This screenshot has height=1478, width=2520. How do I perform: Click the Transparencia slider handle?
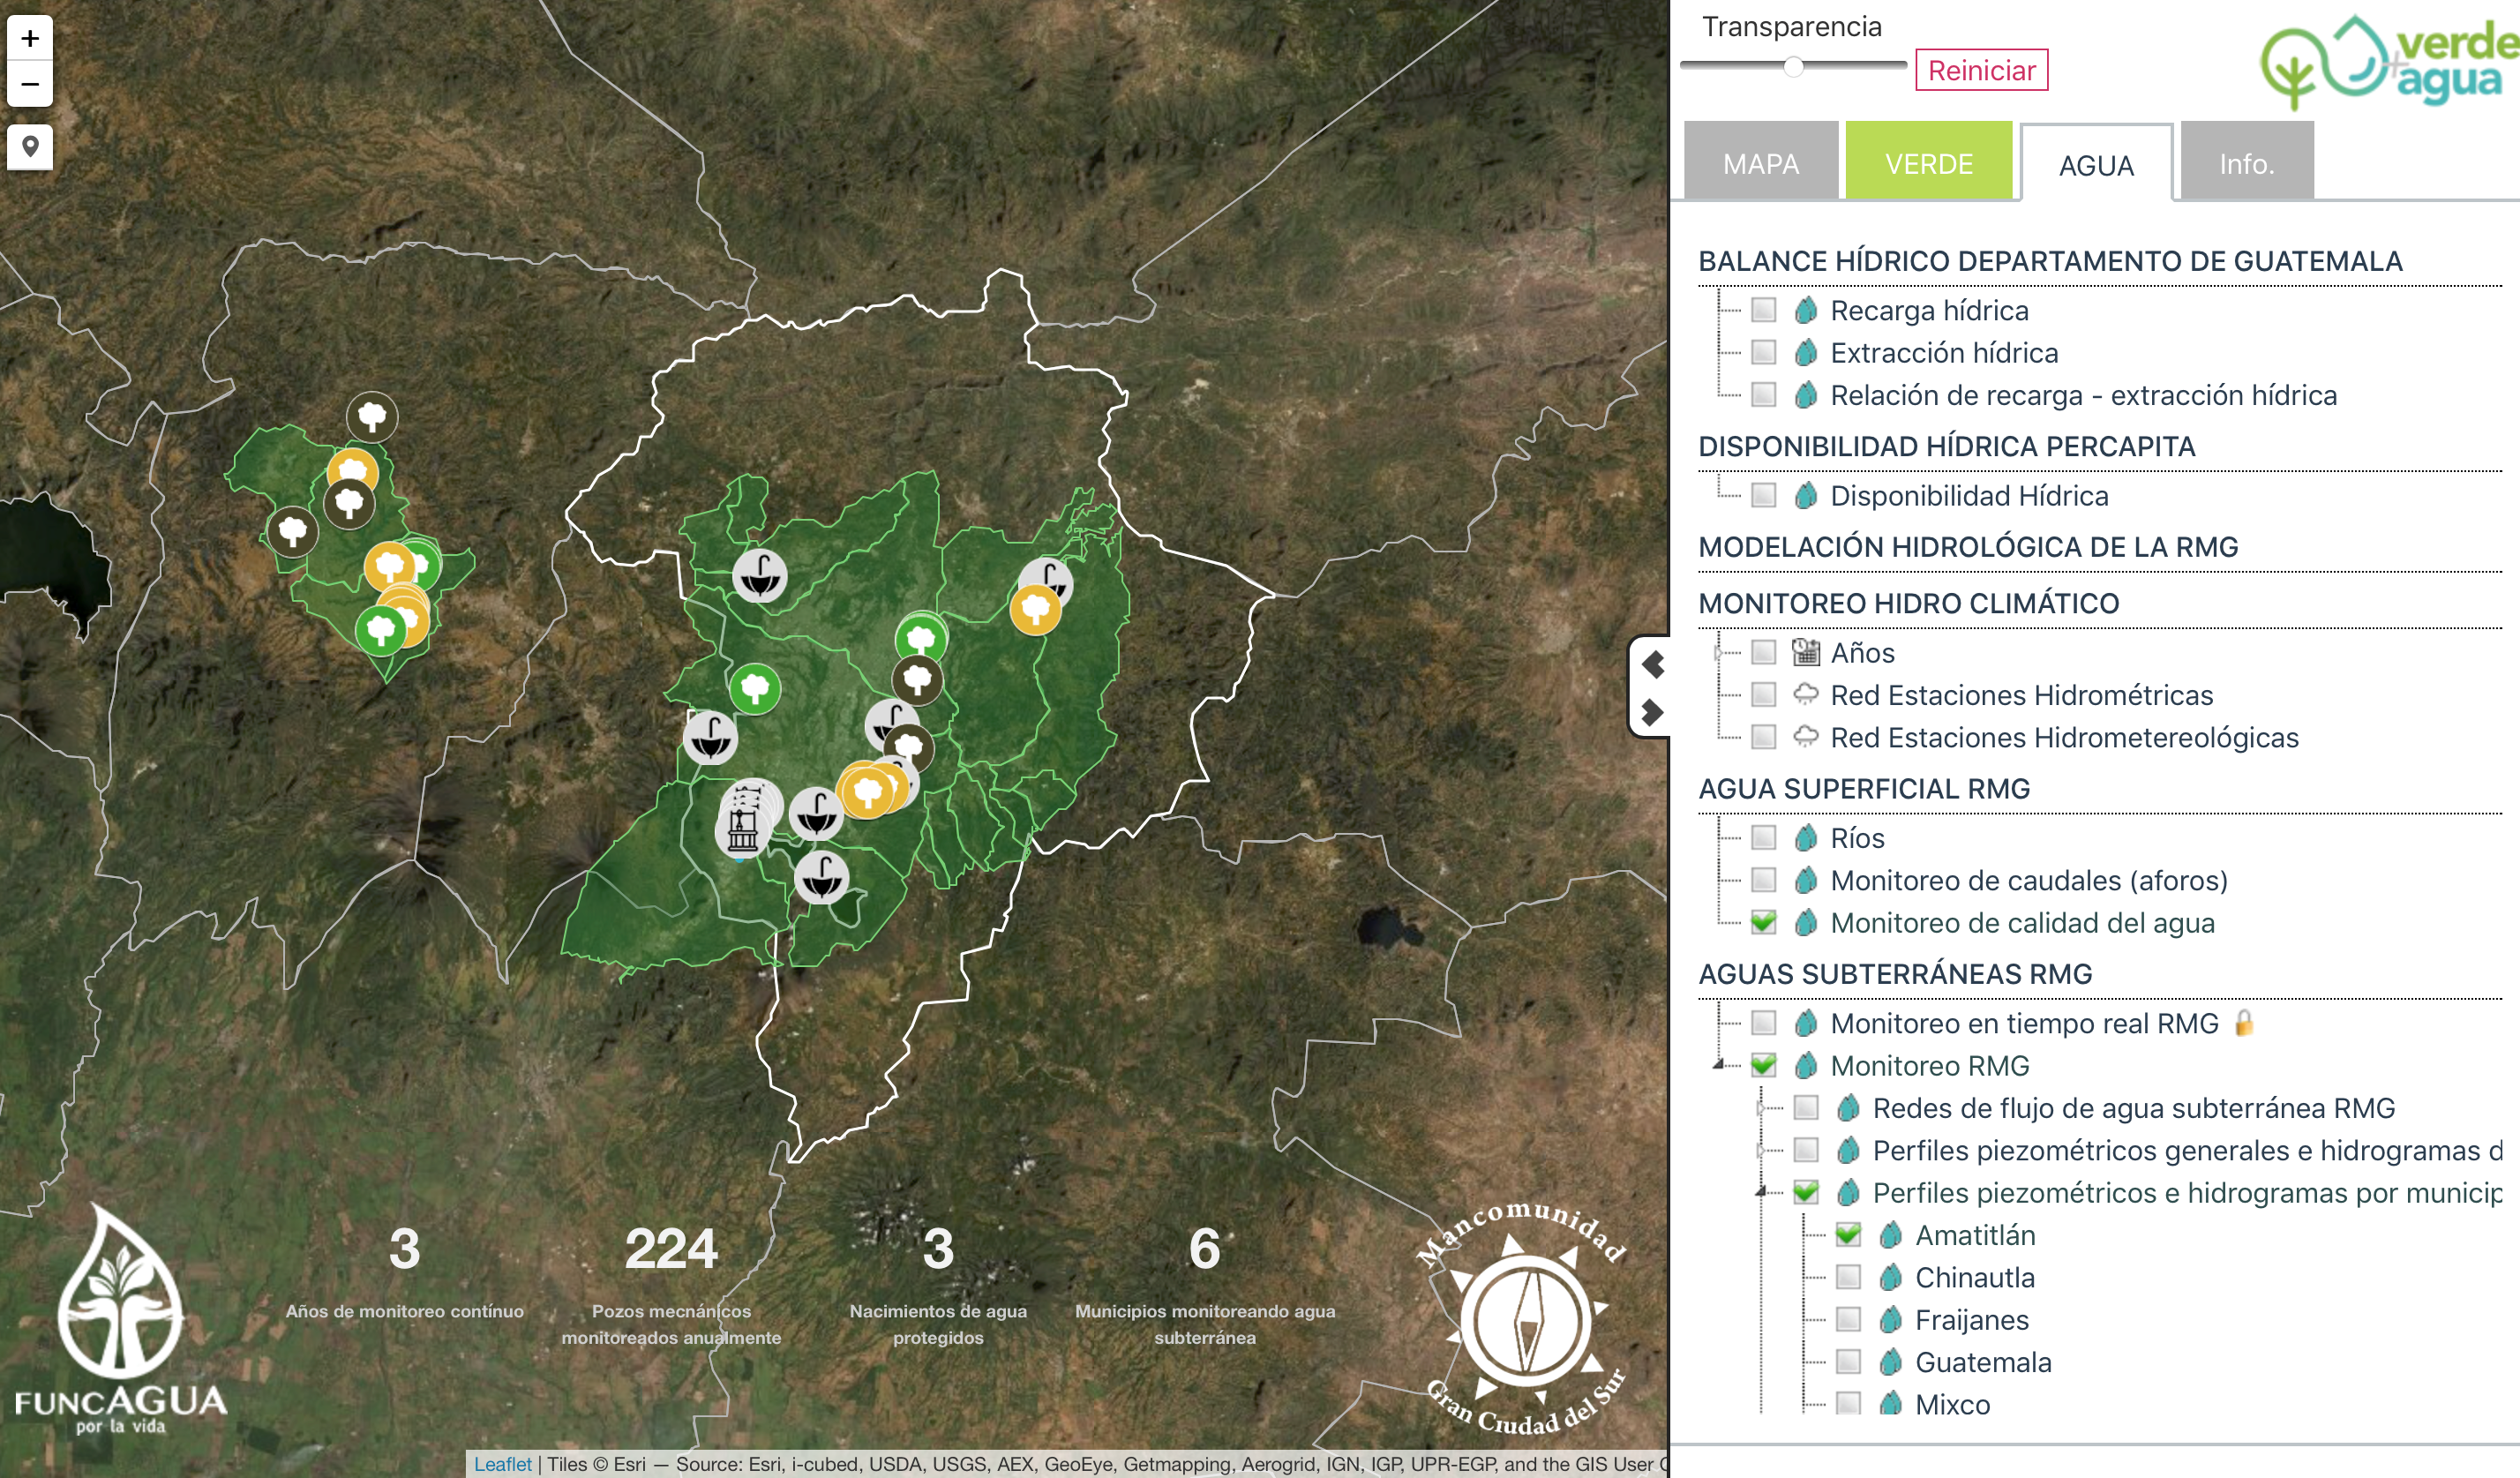click(x=1794, y=67)
